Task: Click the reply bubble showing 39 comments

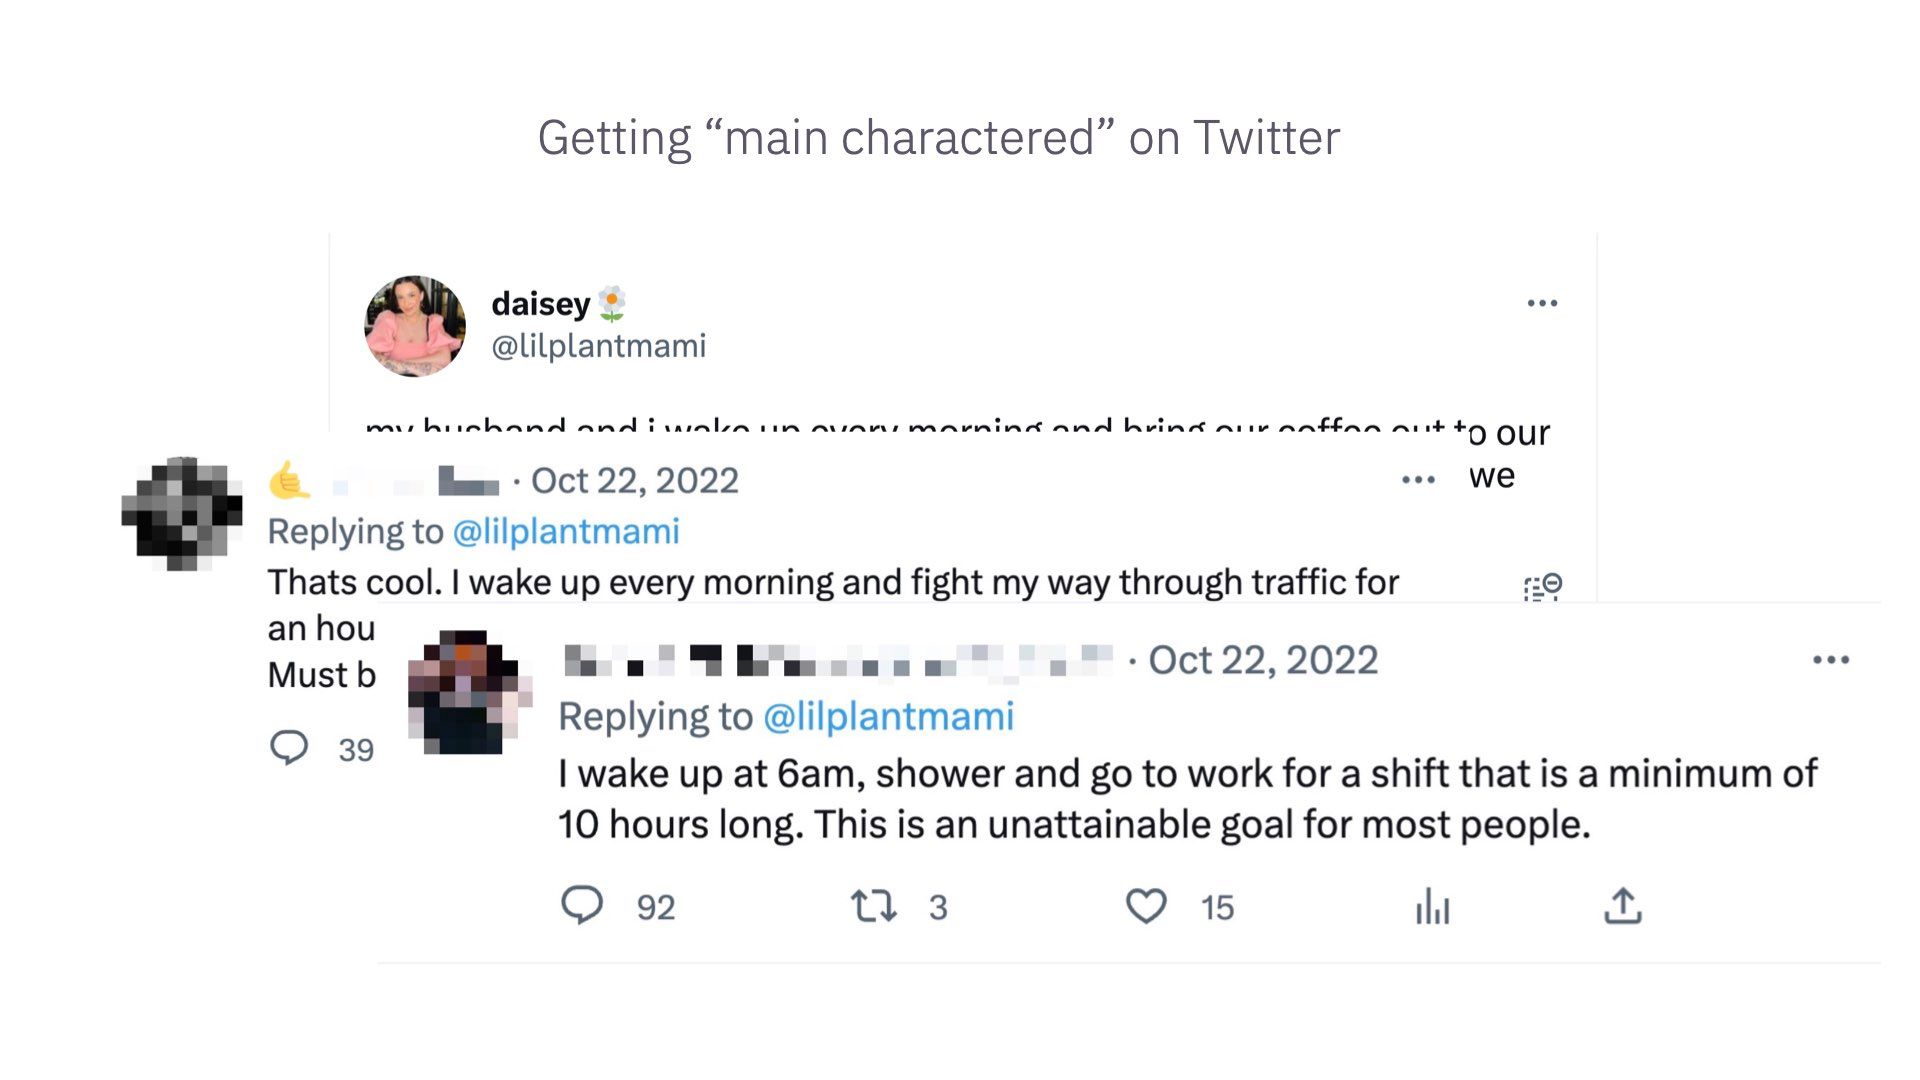Action: coord(290,748)
